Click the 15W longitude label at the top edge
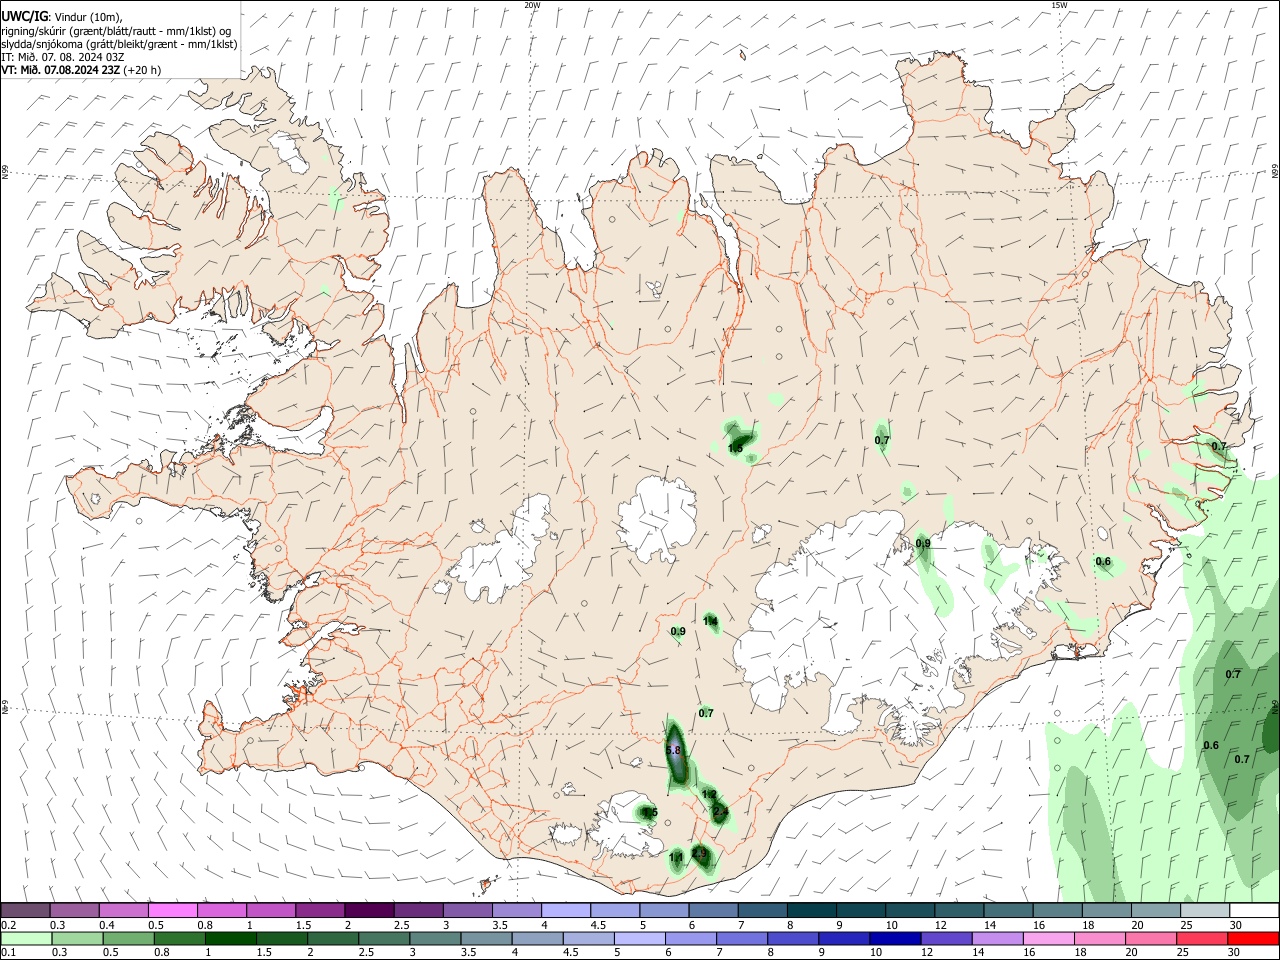This screenshot has height=960, width=1280. [1059, 5]
